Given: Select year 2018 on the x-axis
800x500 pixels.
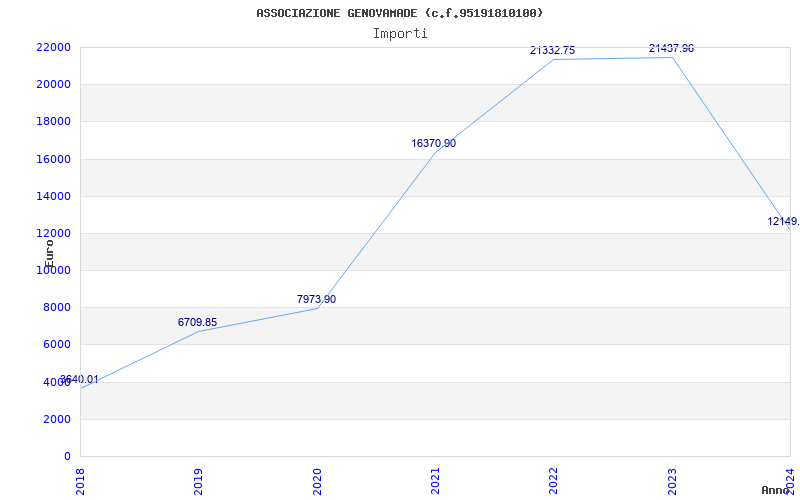Looking at the screenshot, I should (81, 480).
